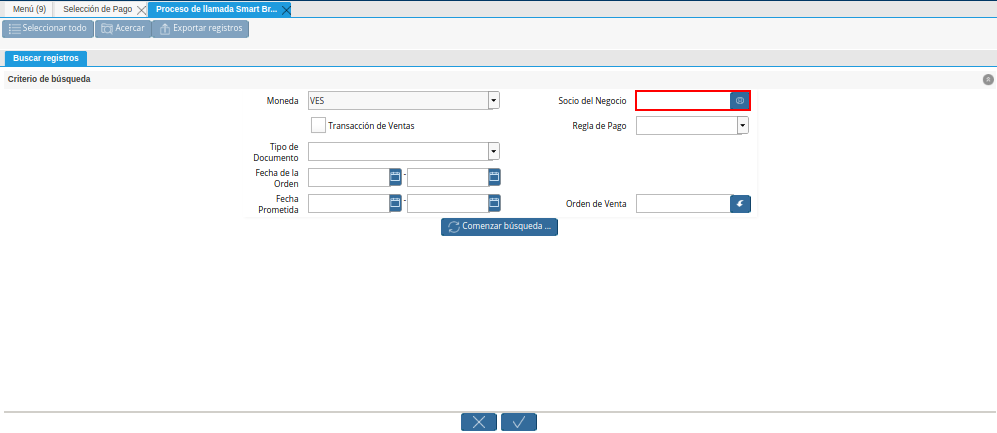Screen dimensions: 997x433
Task: Click the Fecha Prometida end date field
Action: pyautogui.click(x=448, y=203)
